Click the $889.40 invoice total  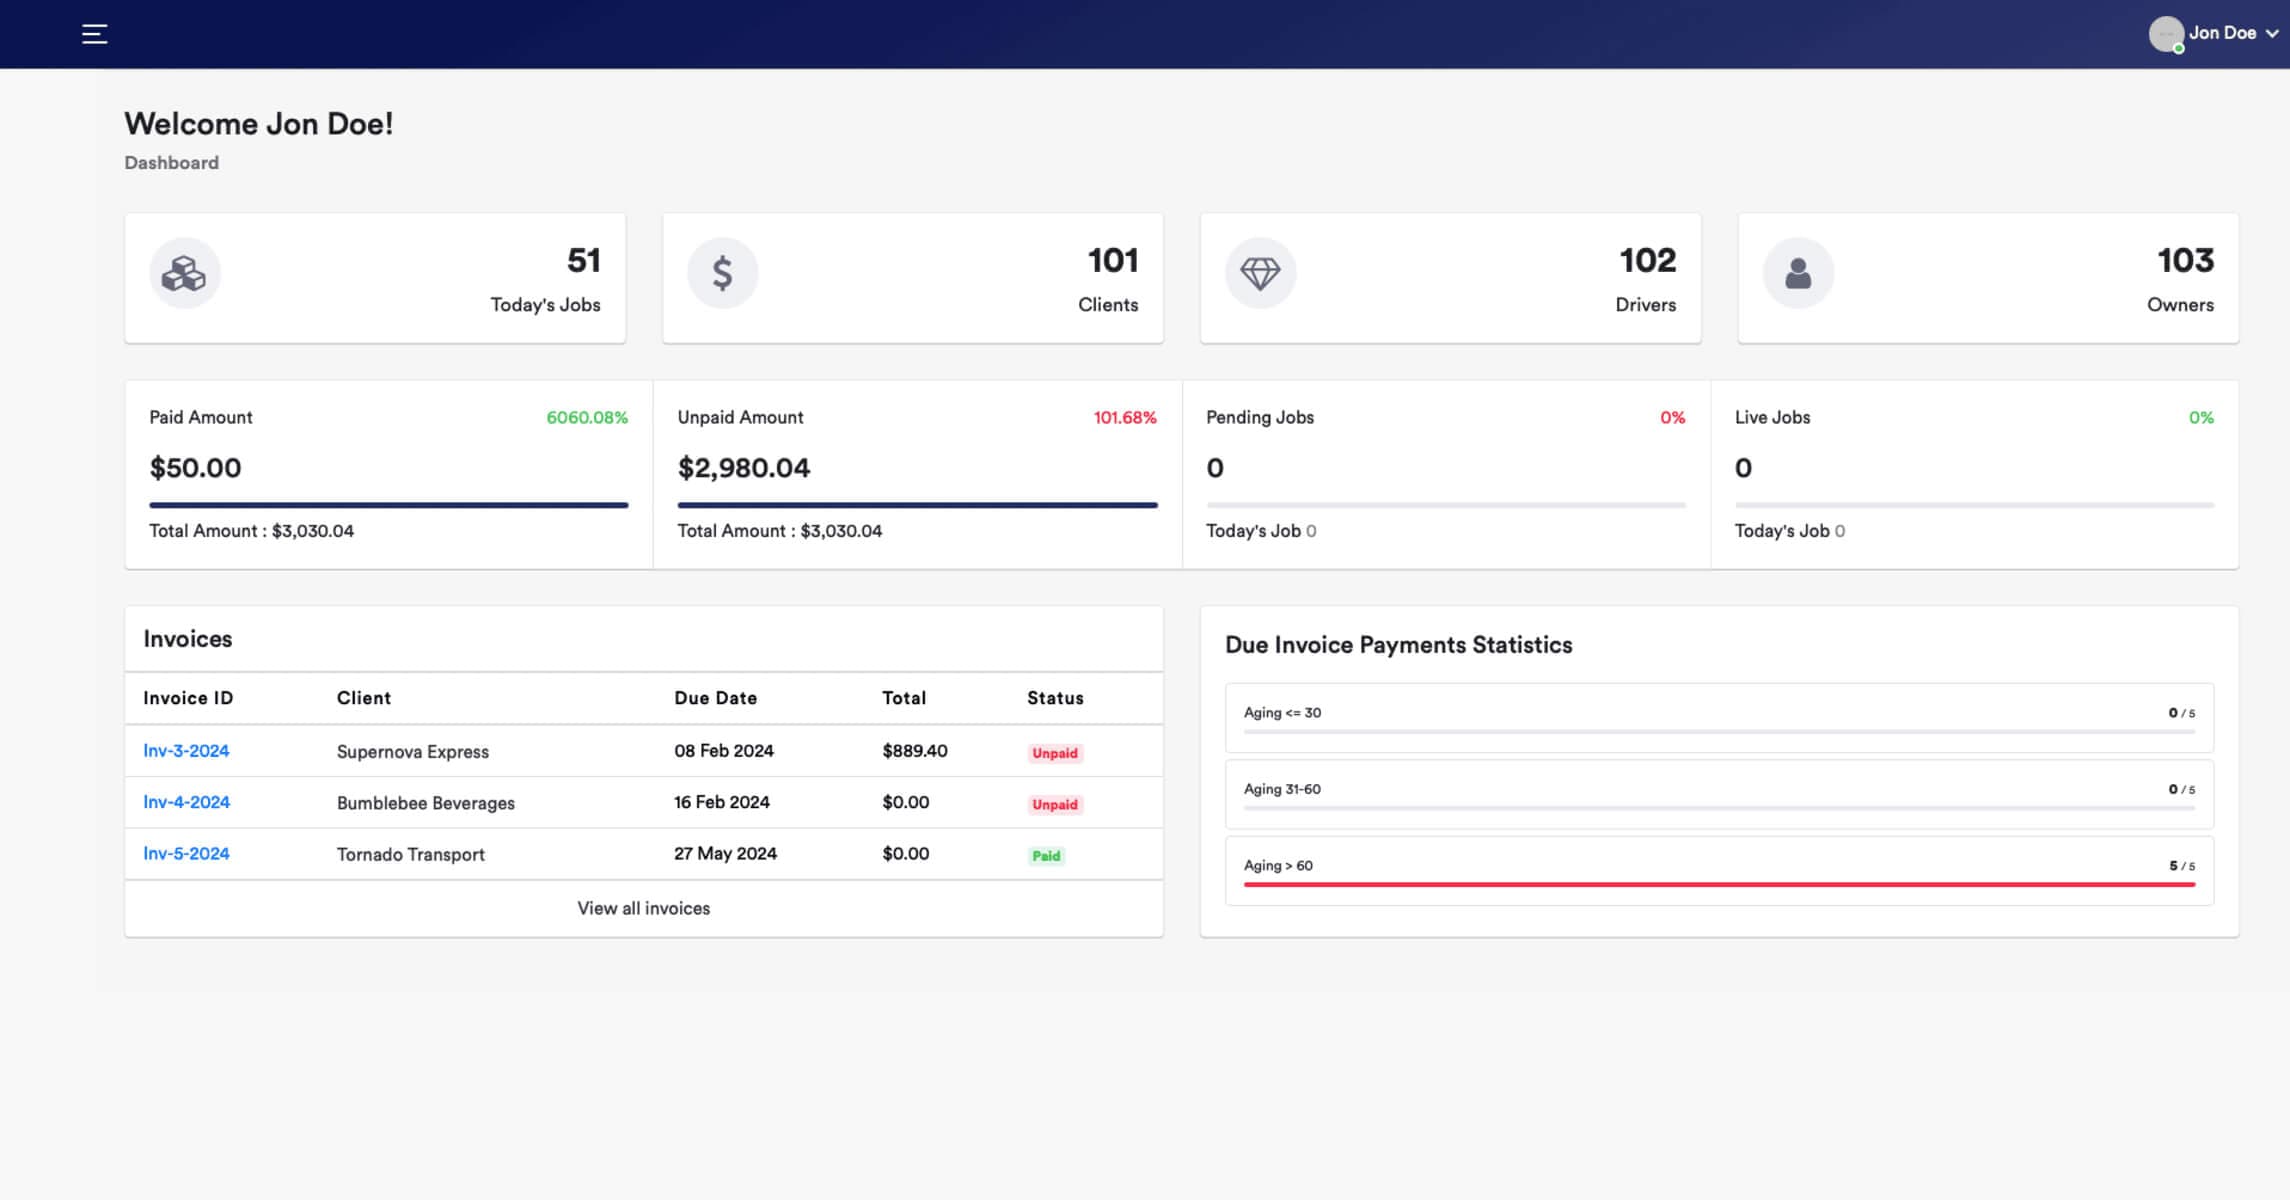click(x=915, y=751)
